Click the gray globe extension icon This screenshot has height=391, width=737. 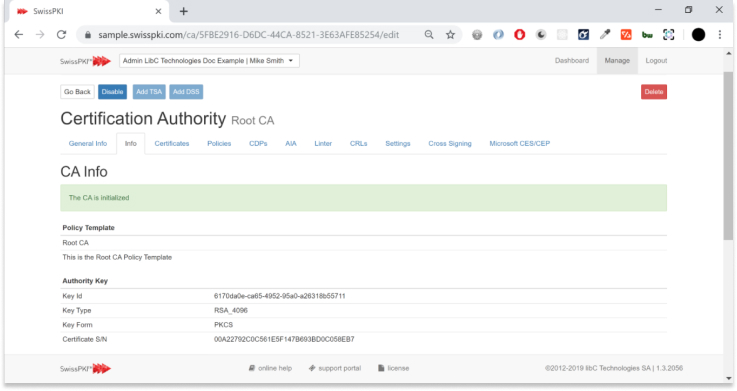[477, 35]
